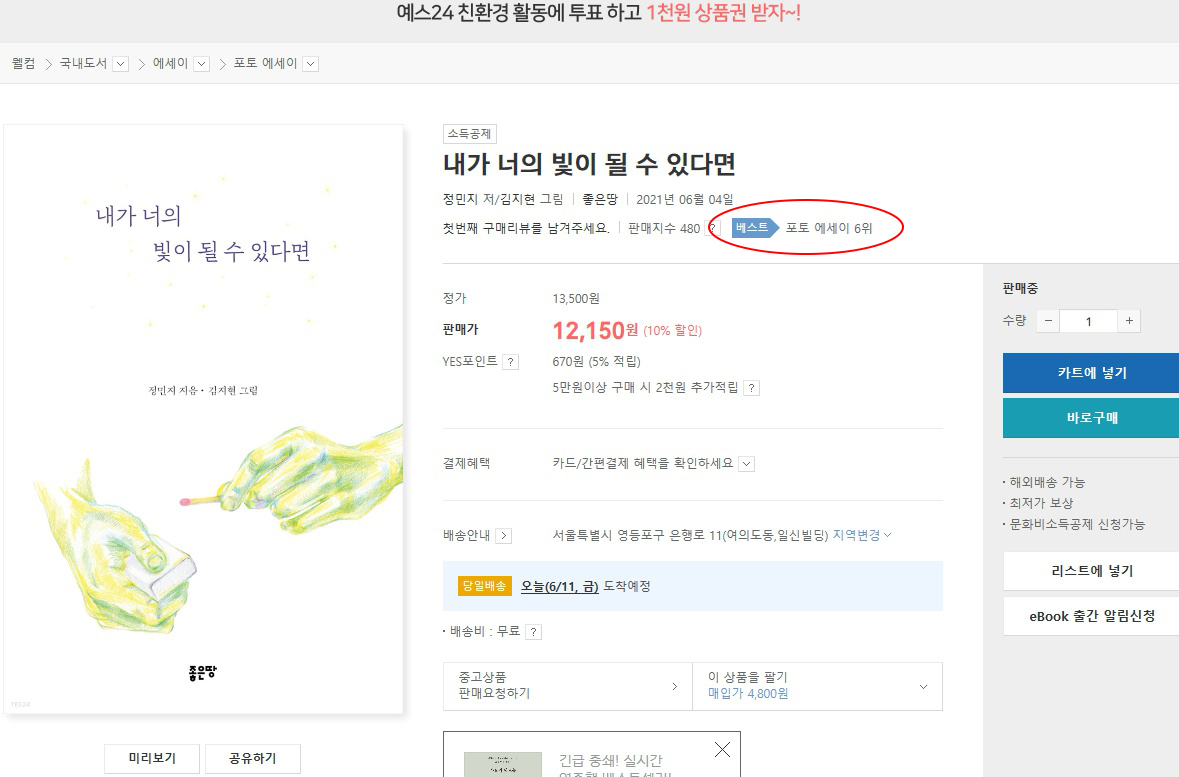Click 카트에 넣기 button

click(1091, 373)
